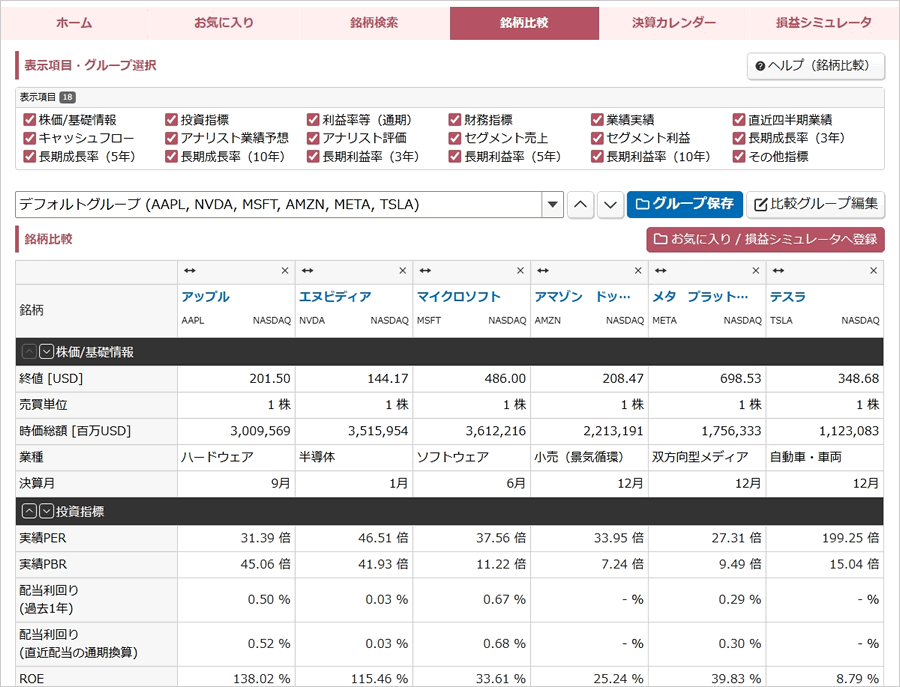Image resolution: width=900 pixels, height=687 pixels.
Task: Switch to the 銘柄検索 tab
Action: [x=374, y=23]
